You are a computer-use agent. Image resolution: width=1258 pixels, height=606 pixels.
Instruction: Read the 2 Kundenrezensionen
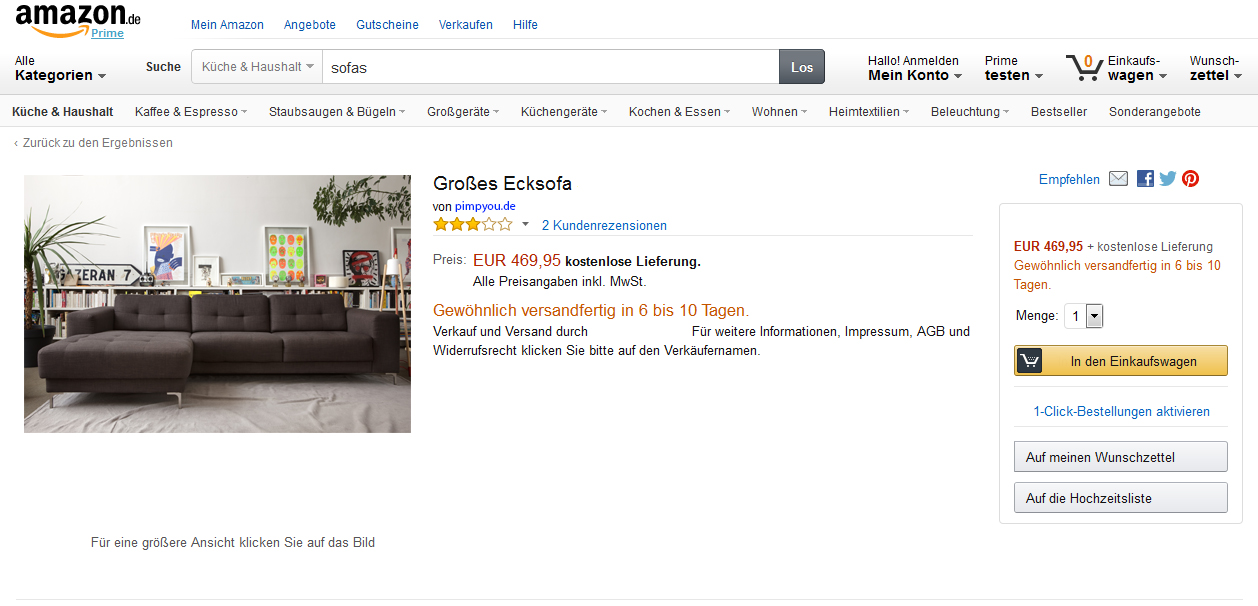coord(603,225)
